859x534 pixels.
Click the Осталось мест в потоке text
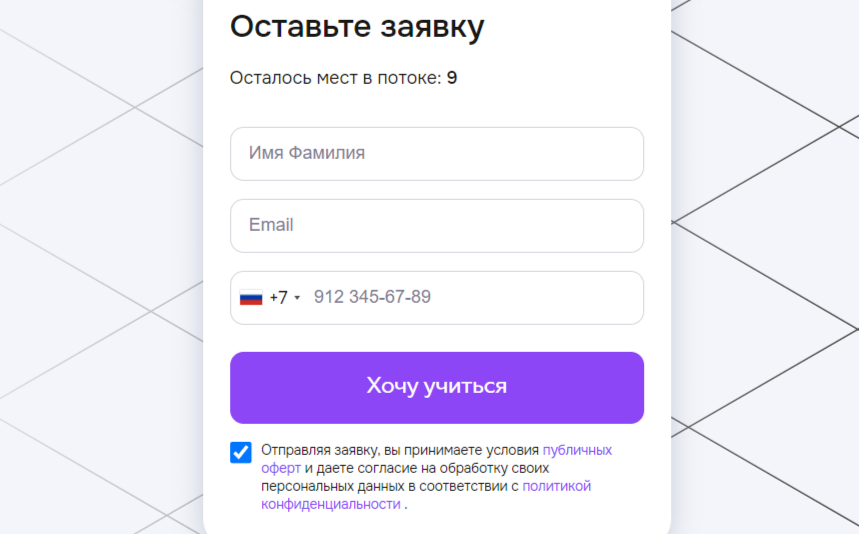tap(335, 78)
